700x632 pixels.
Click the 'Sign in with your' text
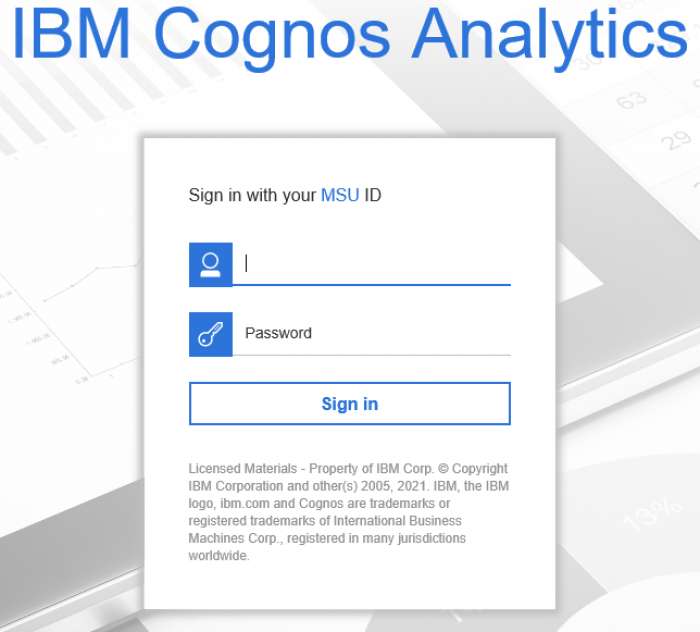[x=252, y=195]
